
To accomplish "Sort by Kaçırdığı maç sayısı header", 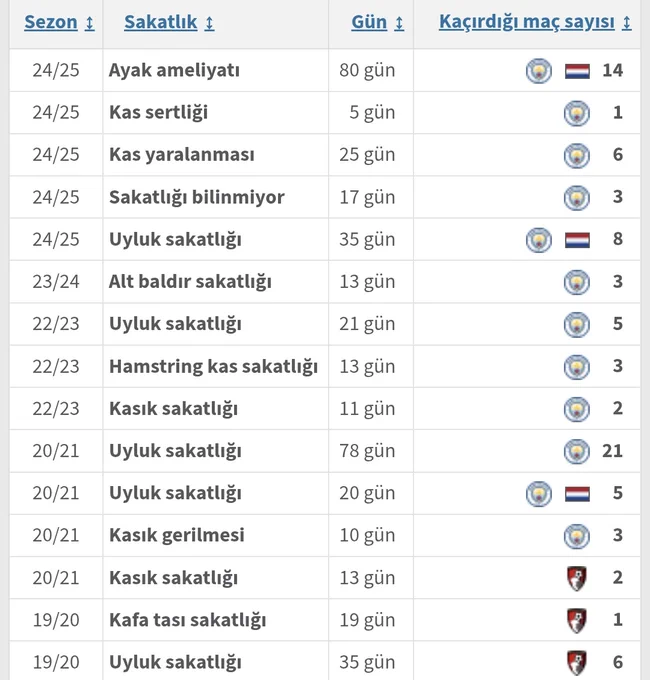I will point(526,22).
